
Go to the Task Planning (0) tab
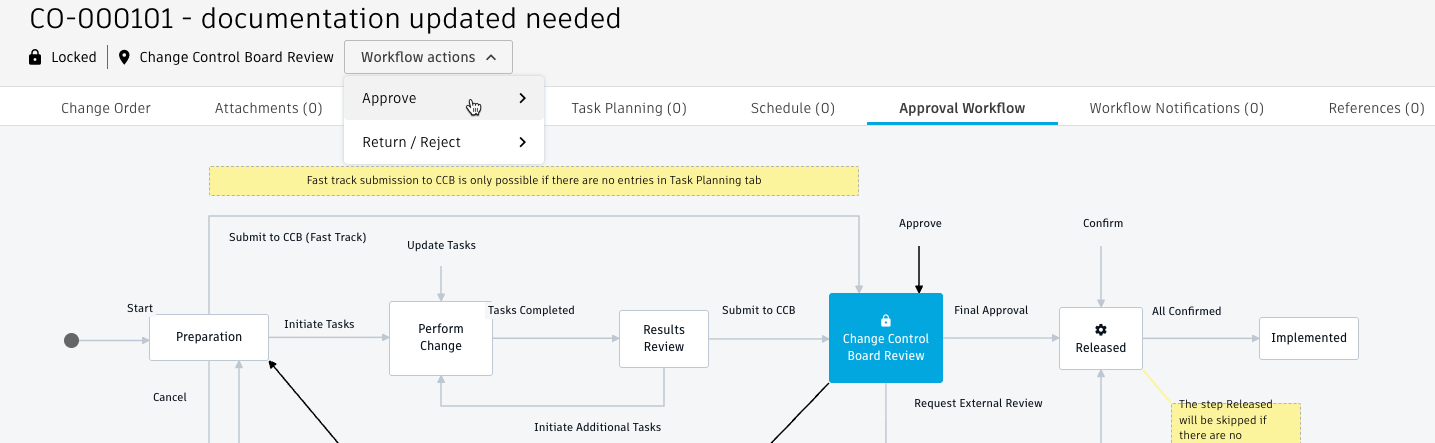click(629, 108)
